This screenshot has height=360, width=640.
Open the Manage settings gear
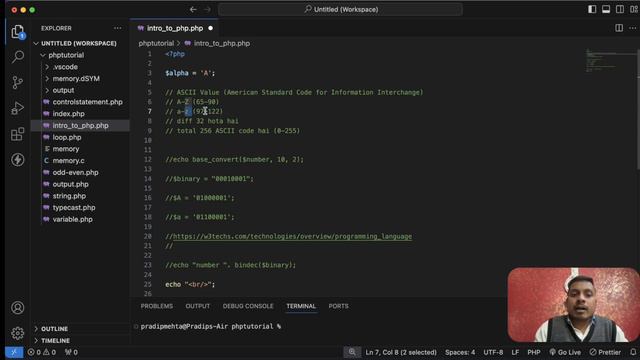[x=18, y=333]
